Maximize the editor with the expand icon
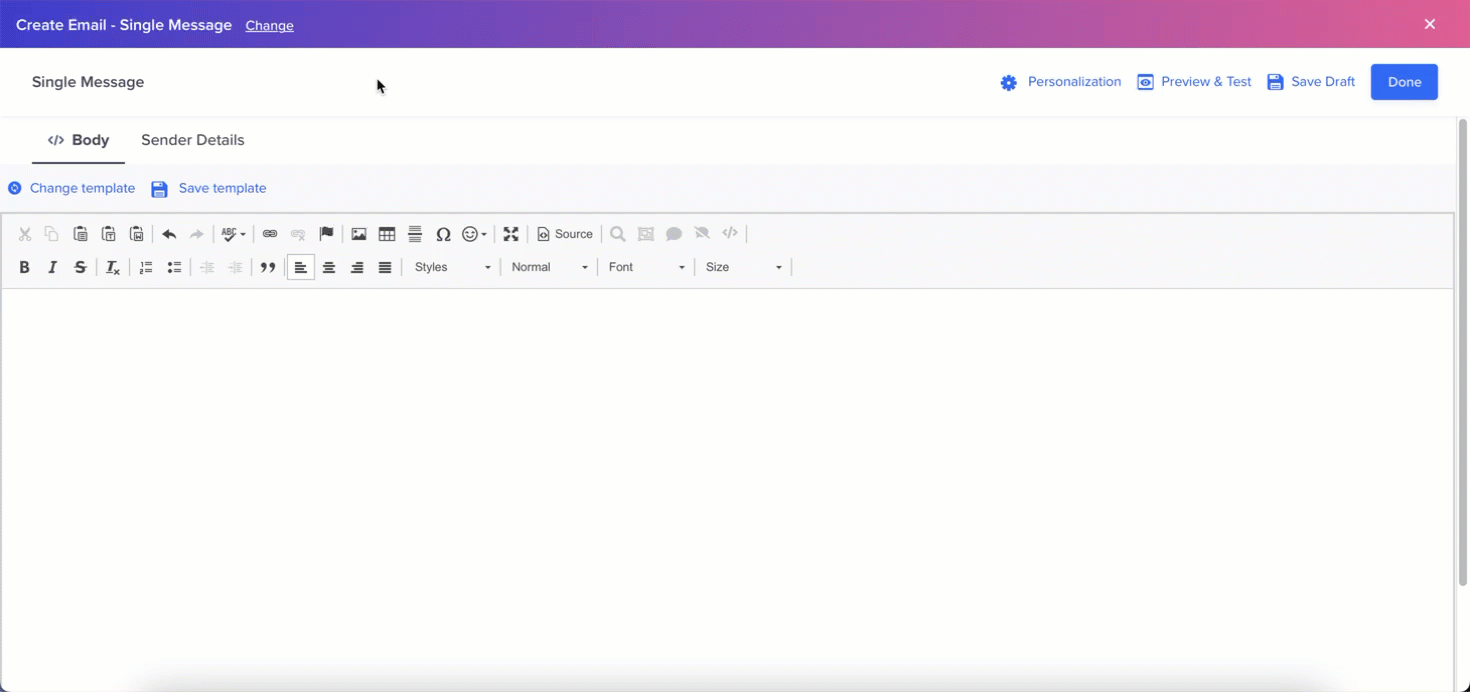Screen dimensions: 1470x692 (x=511, y=234)
